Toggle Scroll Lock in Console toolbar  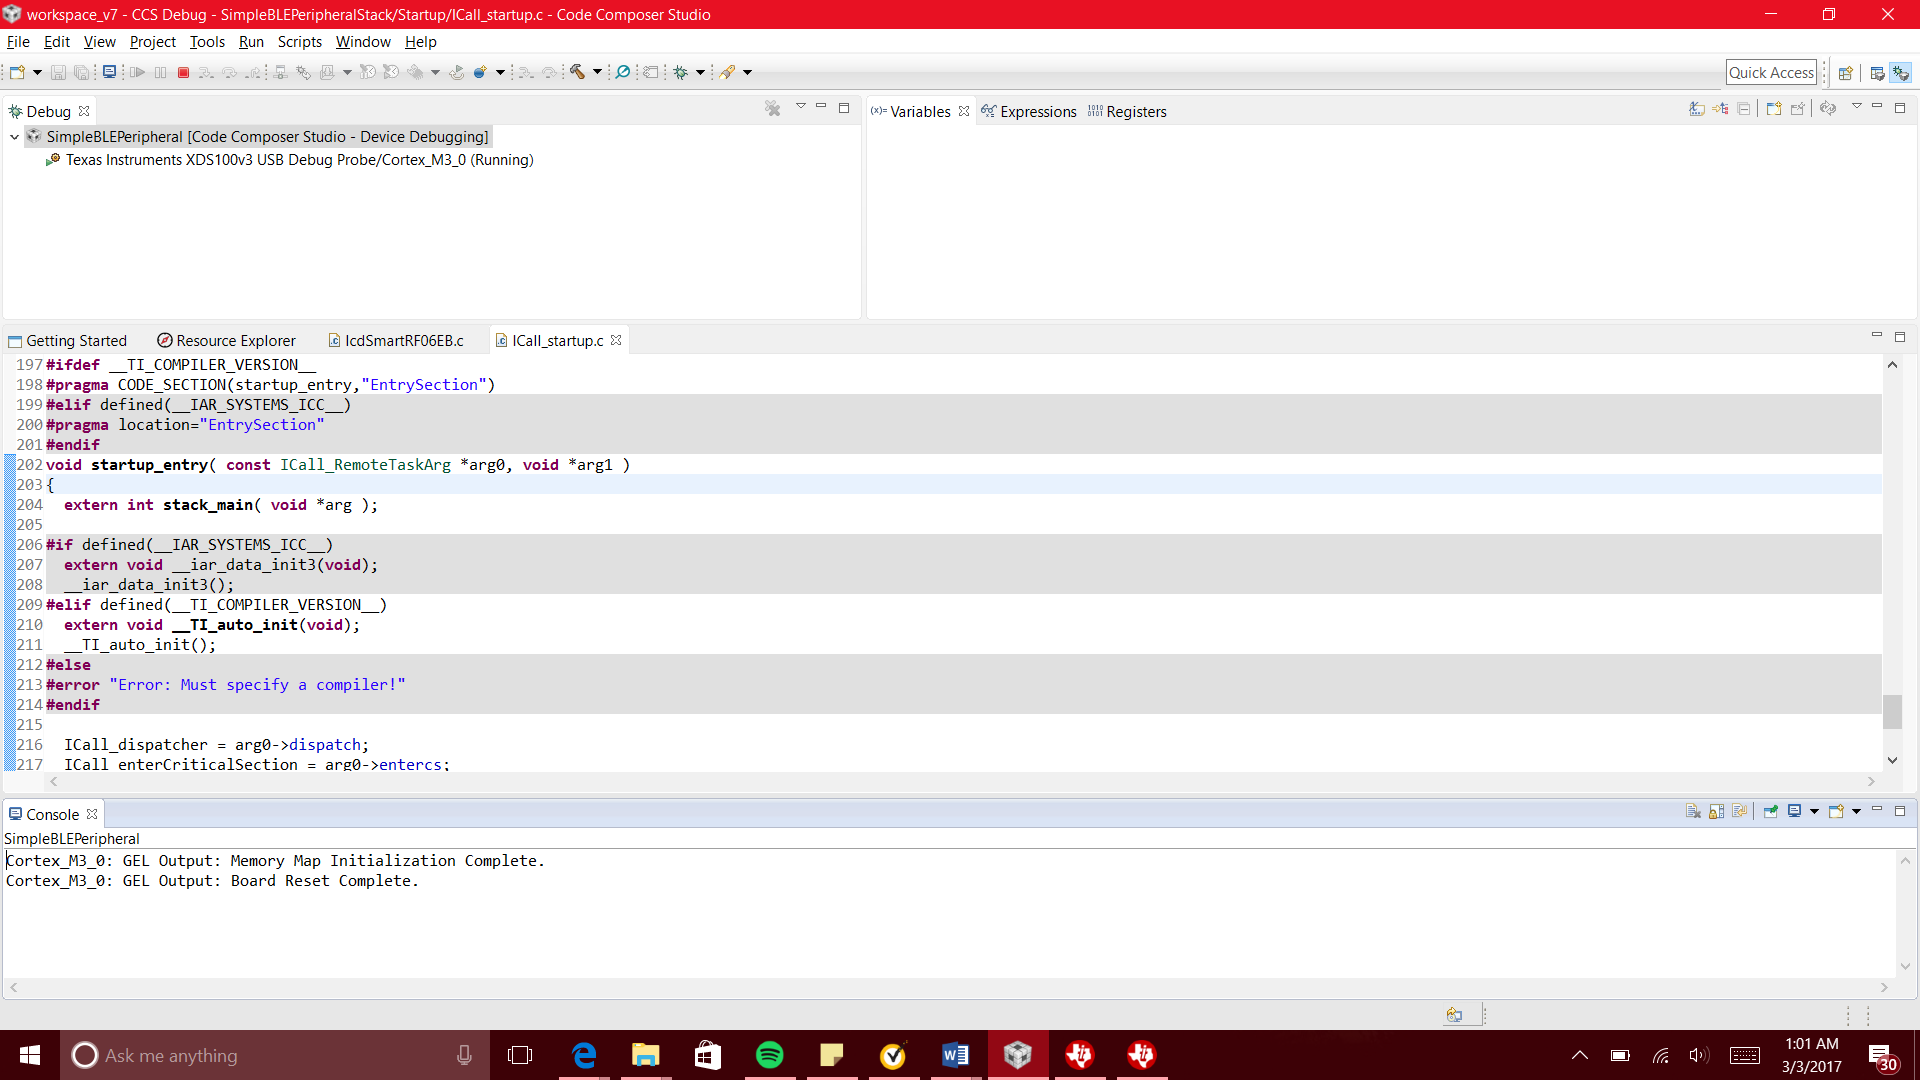[1716, 811]
